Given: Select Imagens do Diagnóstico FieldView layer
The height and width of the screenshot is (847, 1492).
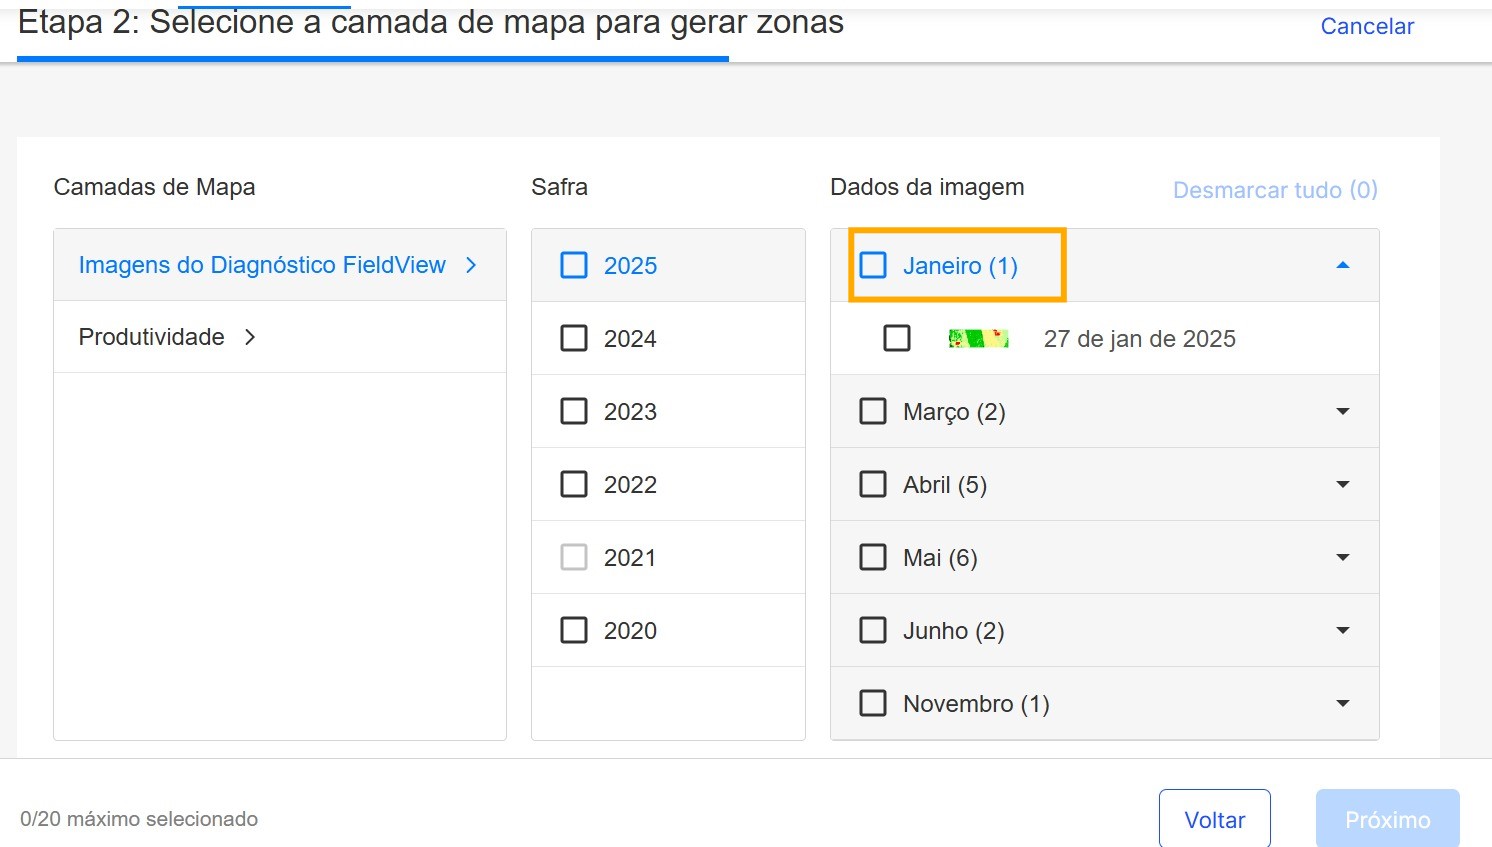Looking at the screenshot, I should click(262, 265).
